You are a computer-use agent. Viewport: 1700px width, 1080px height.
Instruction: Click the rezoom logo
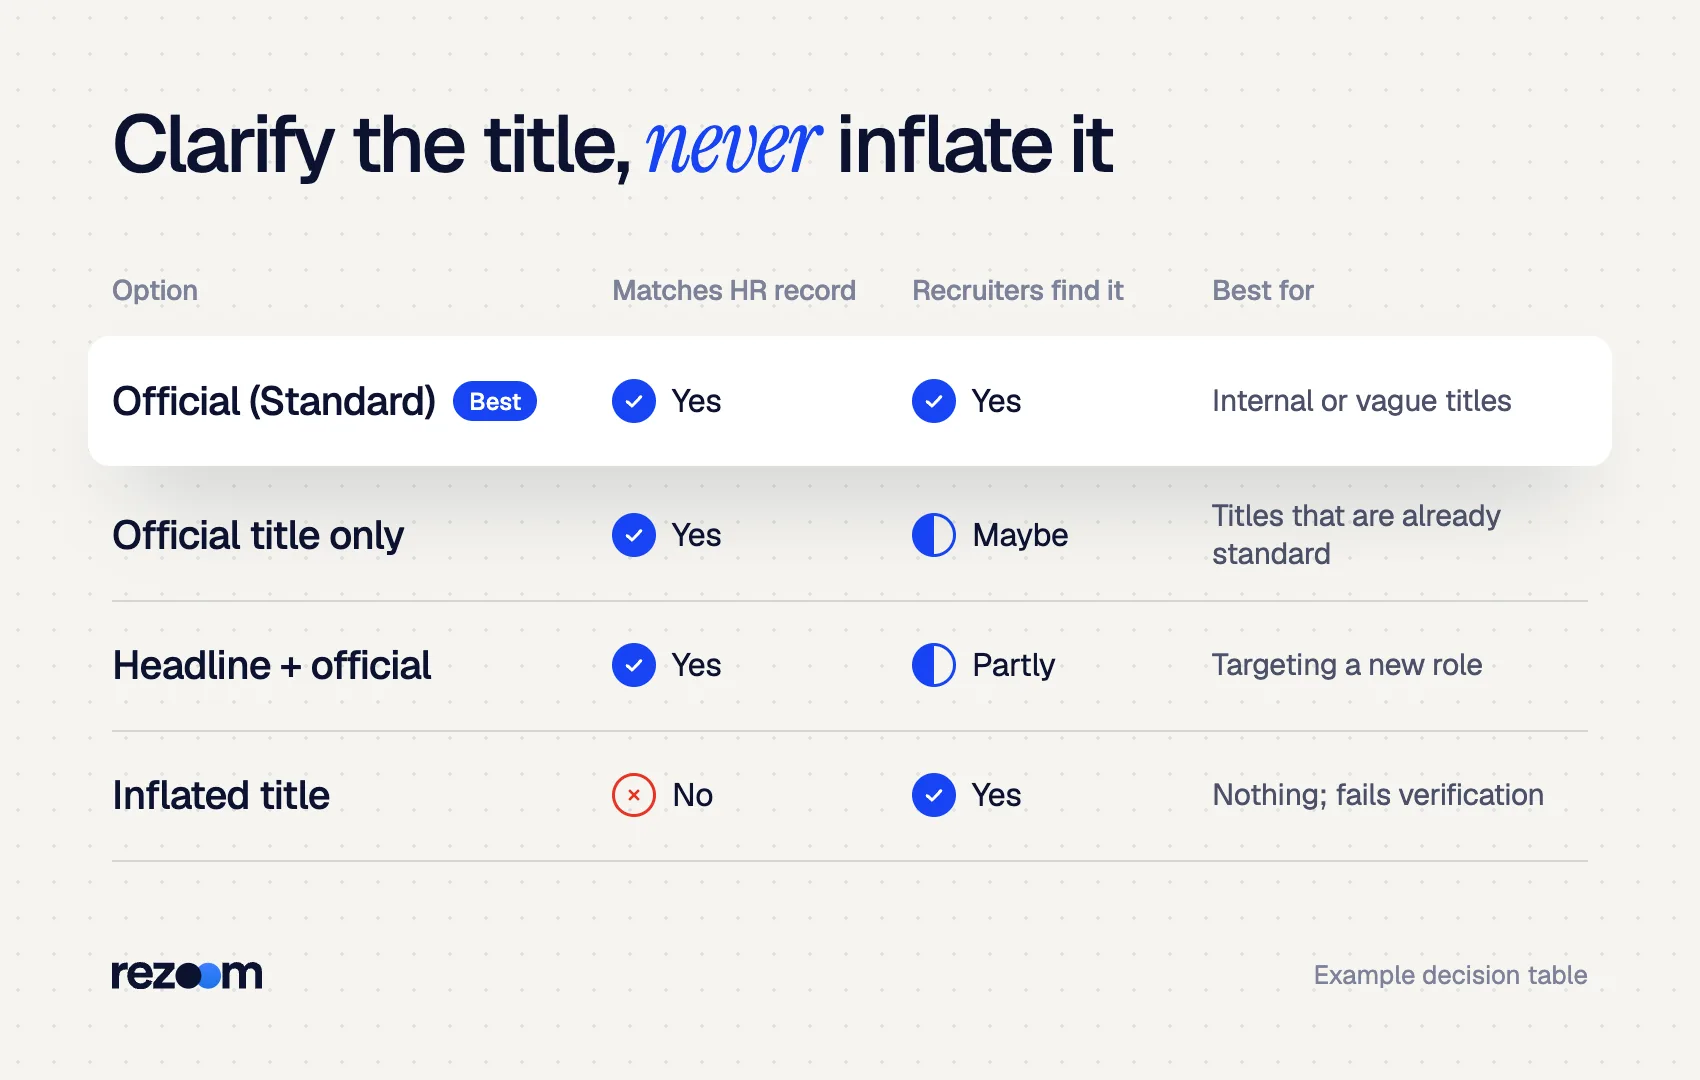point(187,974)
